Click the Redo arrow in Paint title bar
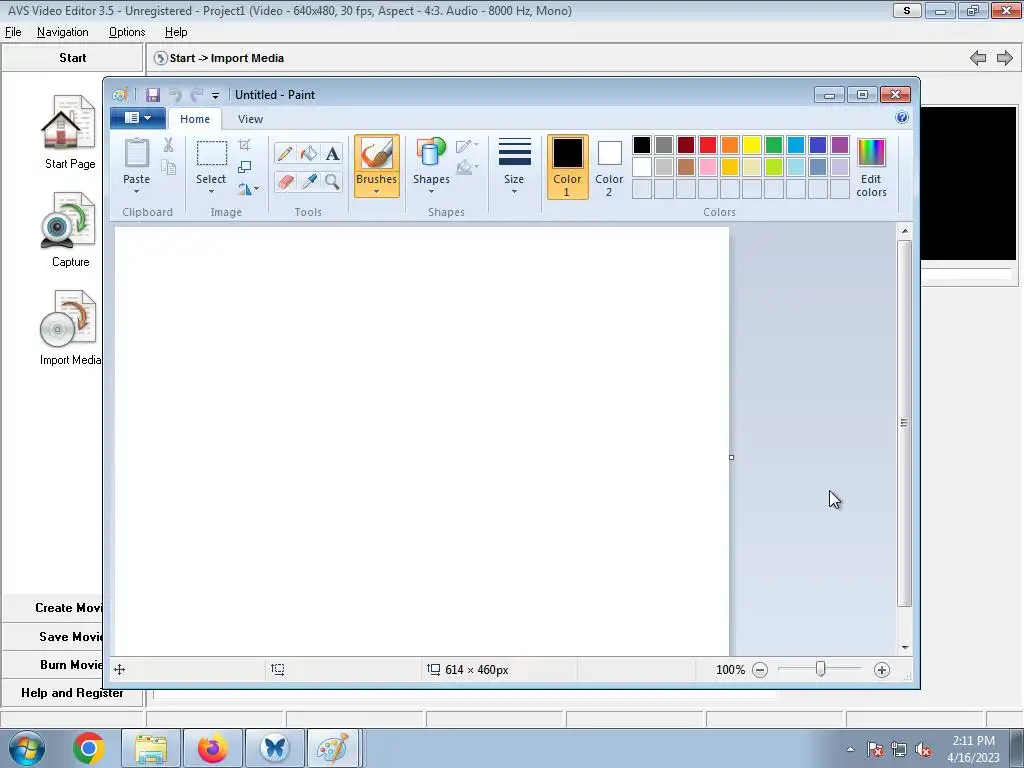The image size is (1024, 768). pyautogui.click(x=197, y=95)
